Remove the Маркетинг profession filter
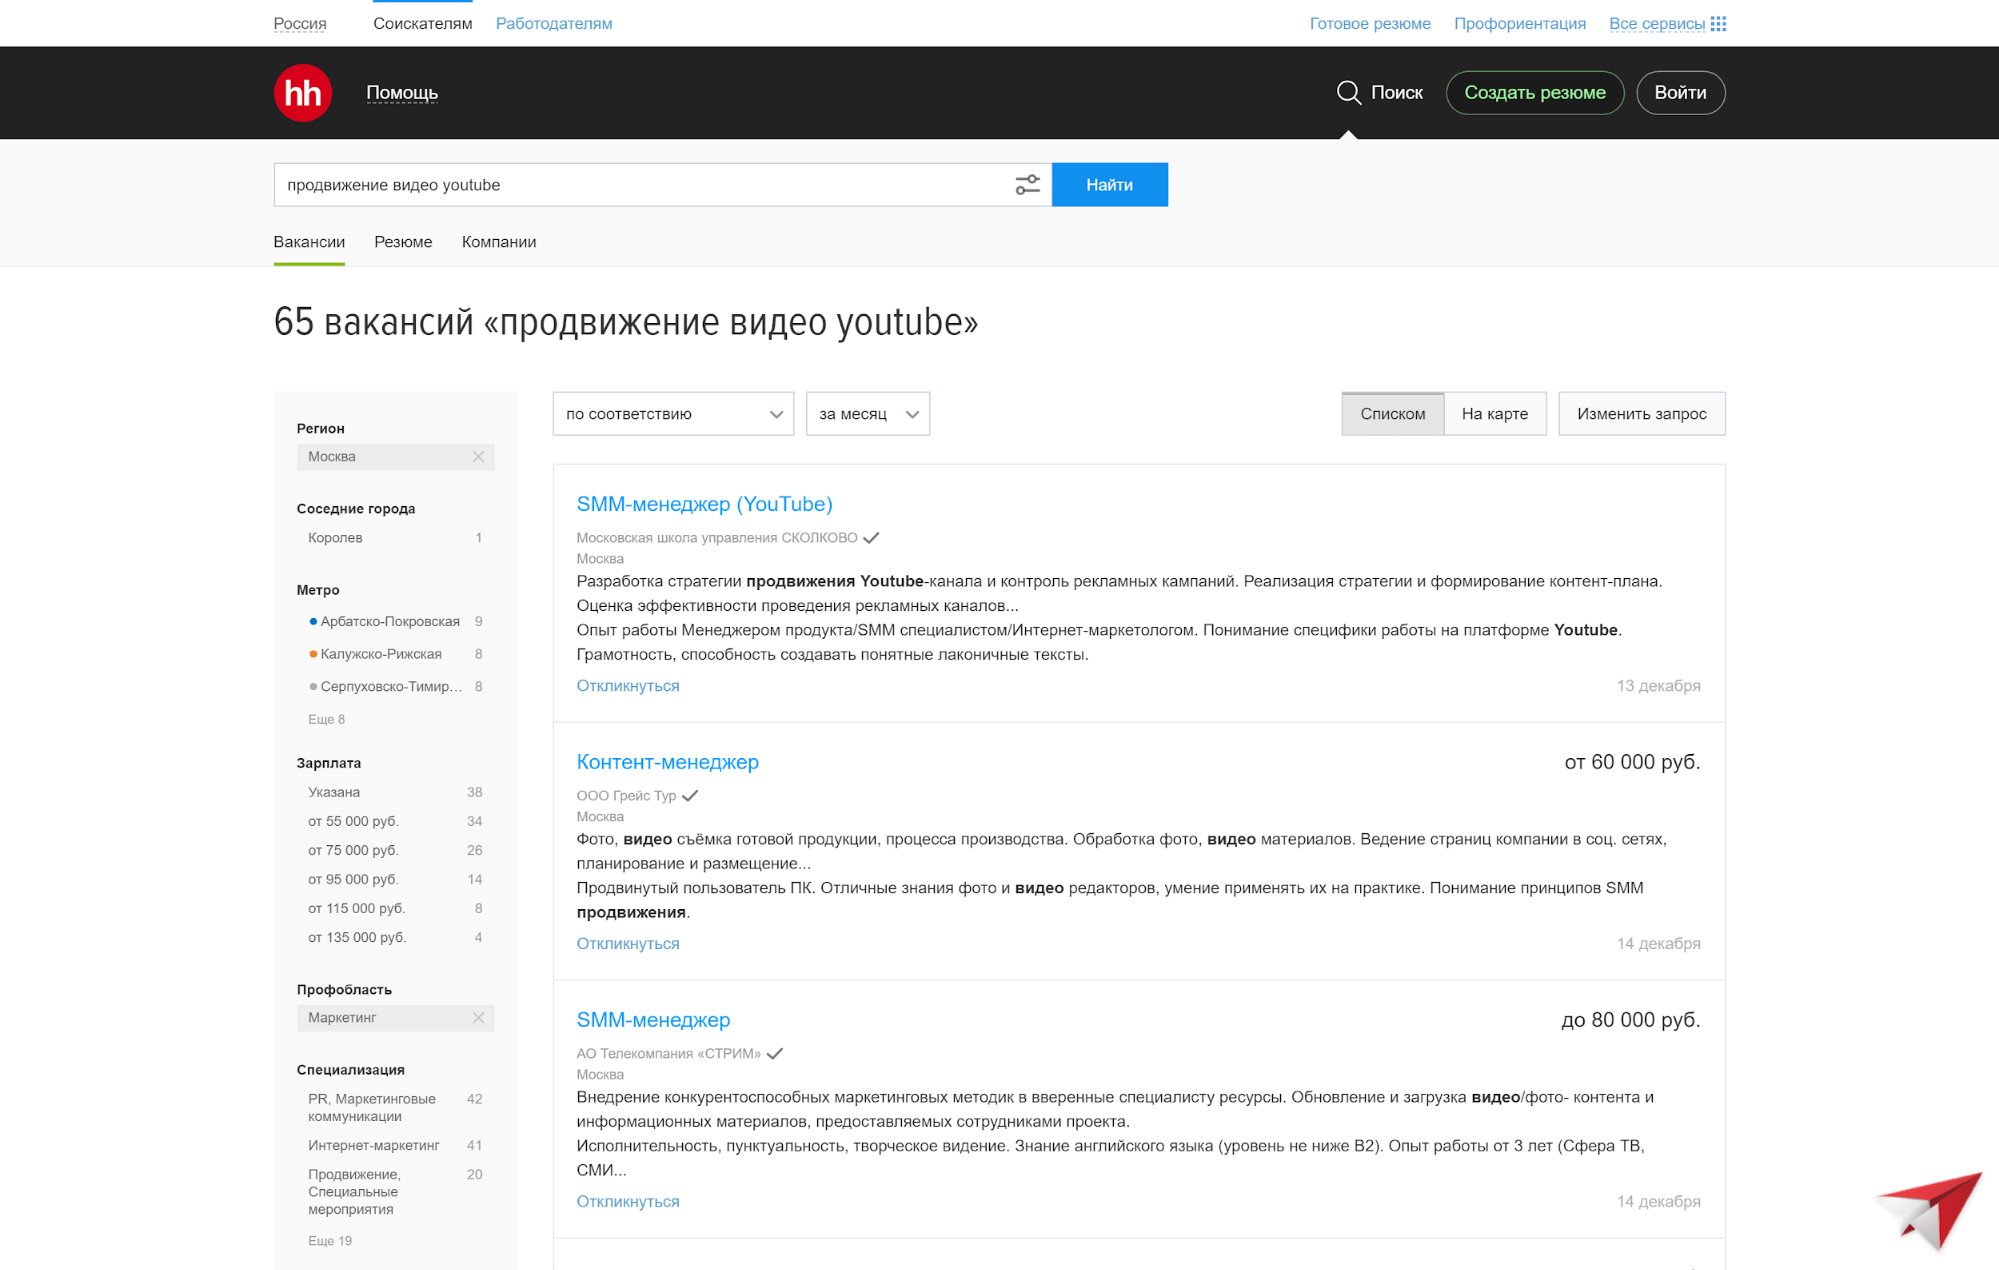Viewport: 1999px width, 1270px height. click(479, 1017)
